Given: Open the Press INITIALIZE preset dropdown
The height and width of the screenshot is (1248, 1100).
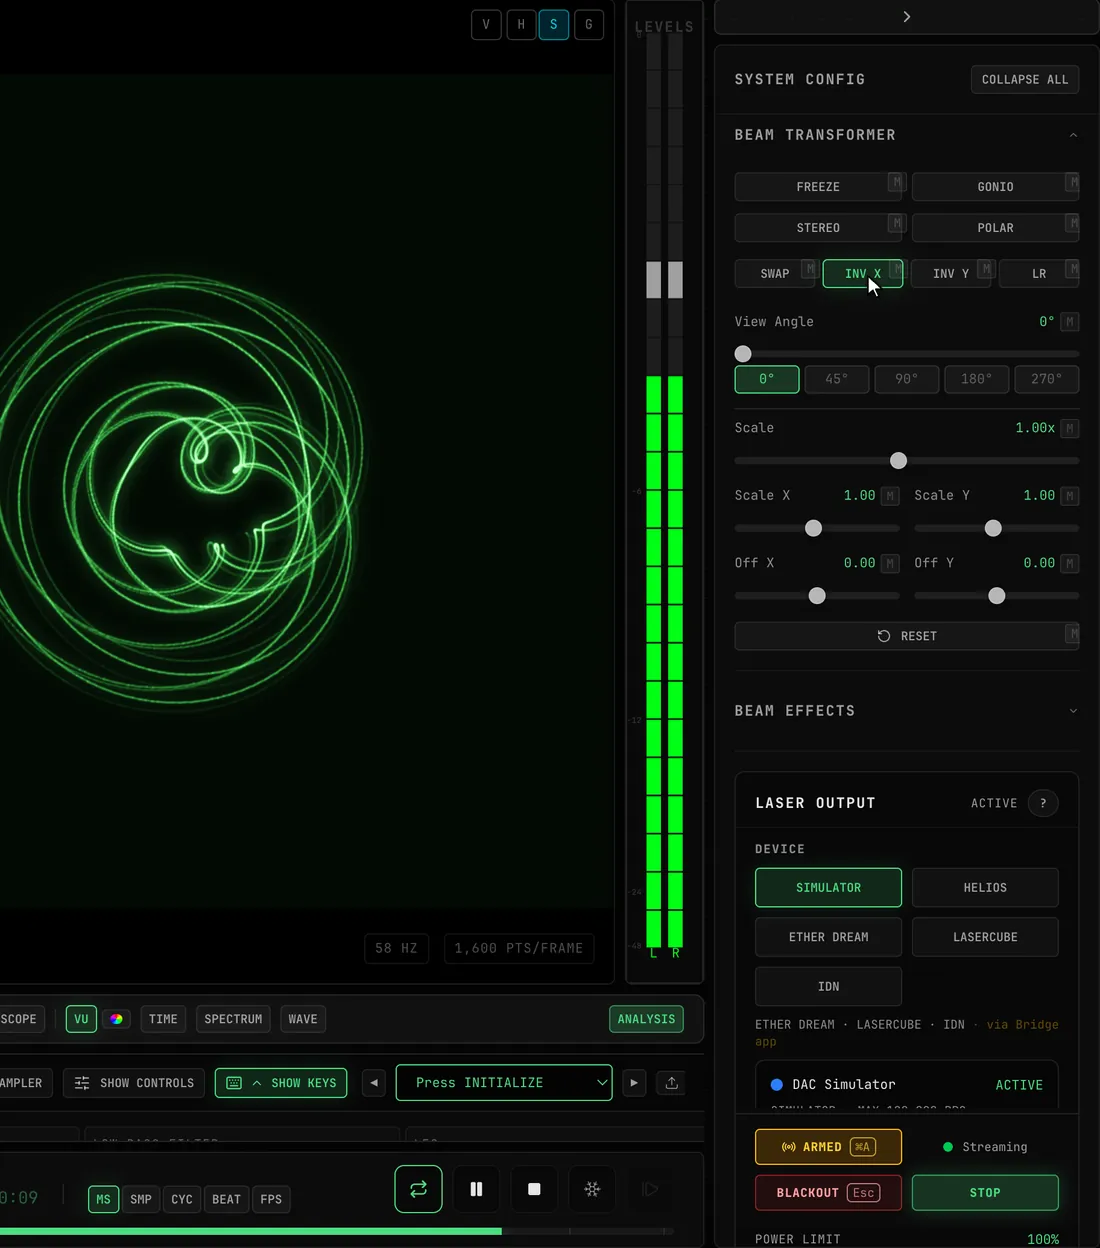Looking at the screenshot, I should (x=504, y=1083).
